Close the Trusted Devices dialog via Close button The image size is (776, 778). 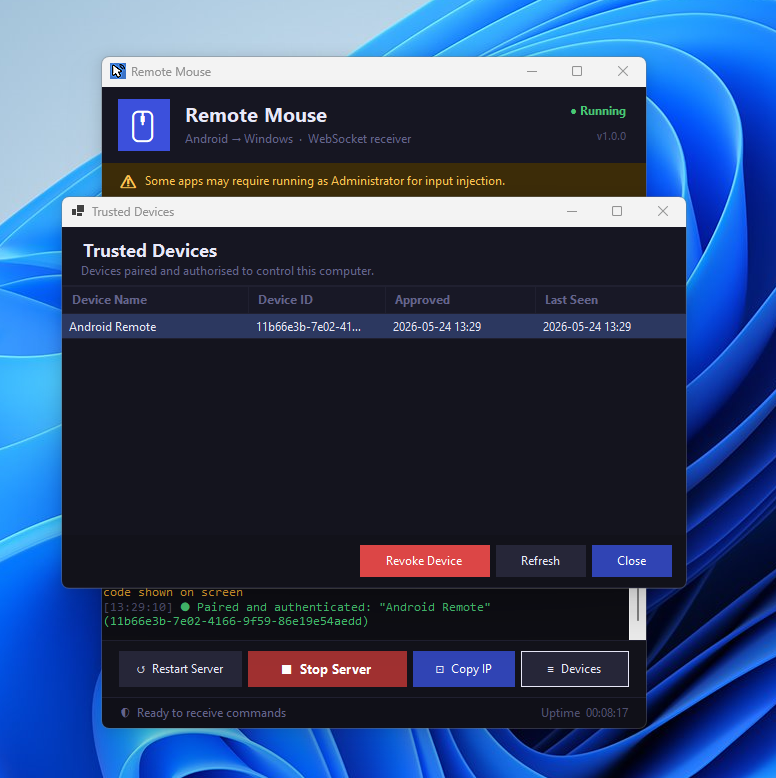632,561
